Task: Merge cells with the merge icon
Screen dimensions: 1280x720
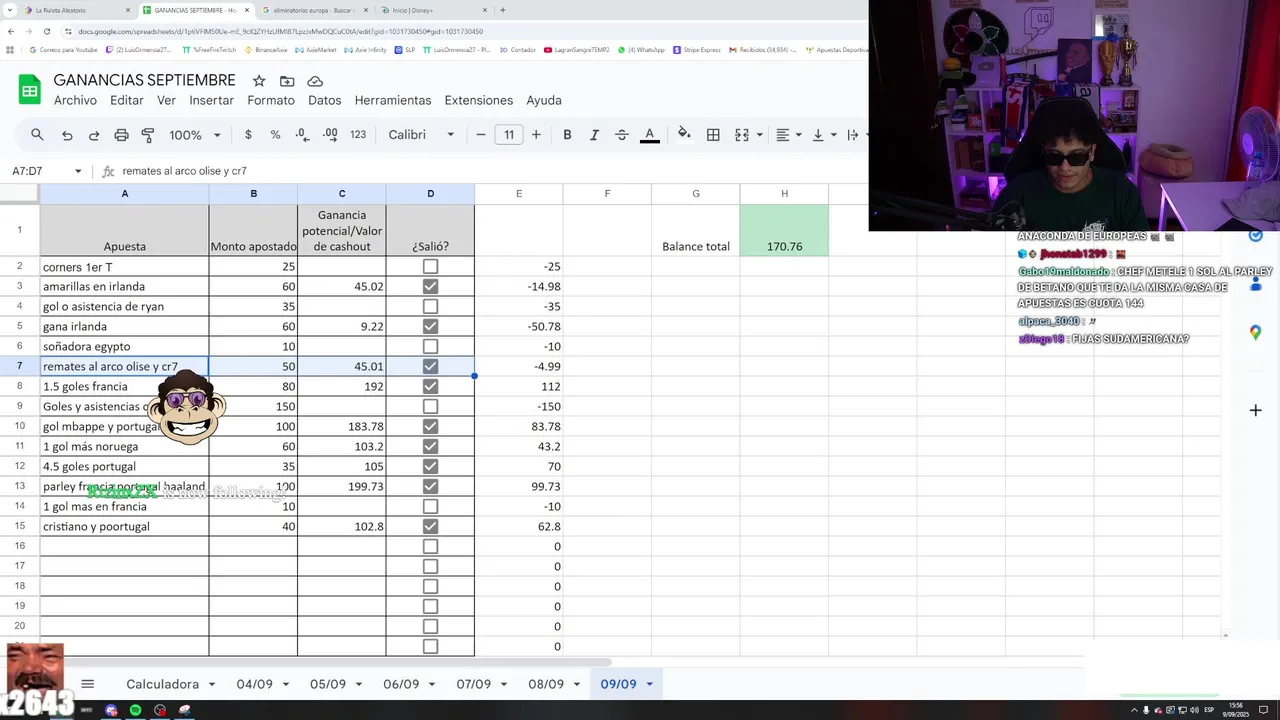Action: 742,135
